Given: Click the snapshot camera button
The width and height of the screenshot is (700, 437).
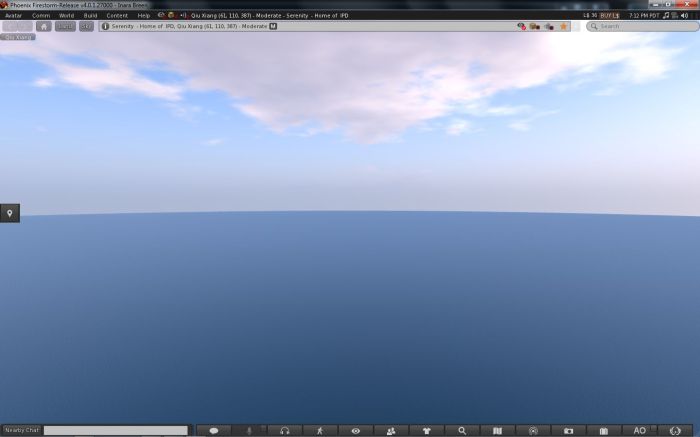Looking at the screenshot, I should (568, 431).
